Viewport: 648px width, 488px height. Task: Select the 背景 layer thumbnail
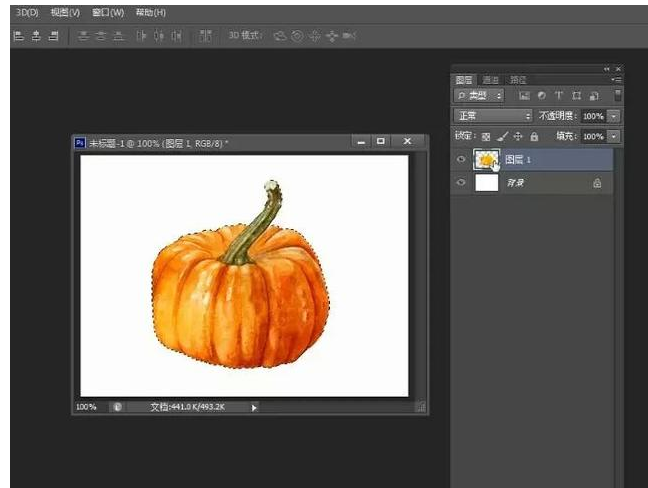pyautogui.click(x=486, y=184)
